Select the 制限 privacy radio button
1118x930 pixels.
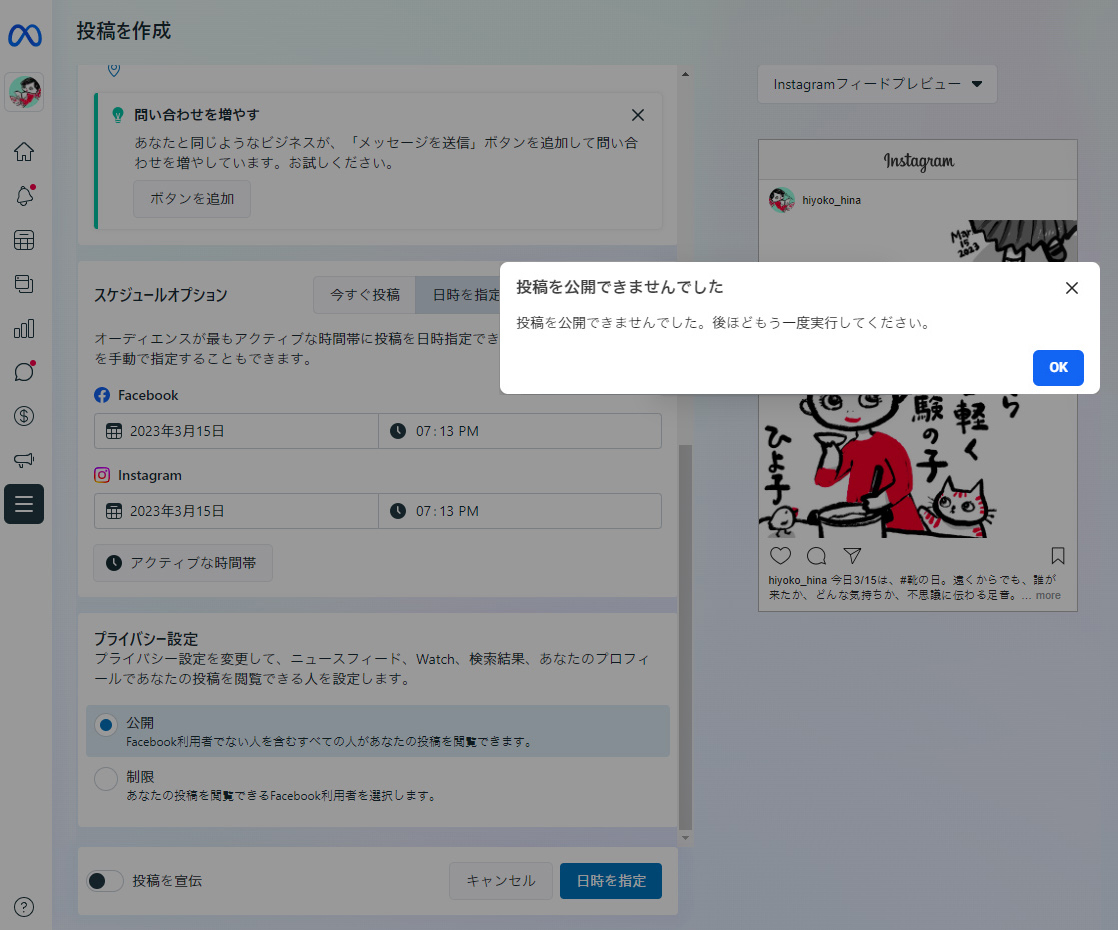tap(106, 779)
